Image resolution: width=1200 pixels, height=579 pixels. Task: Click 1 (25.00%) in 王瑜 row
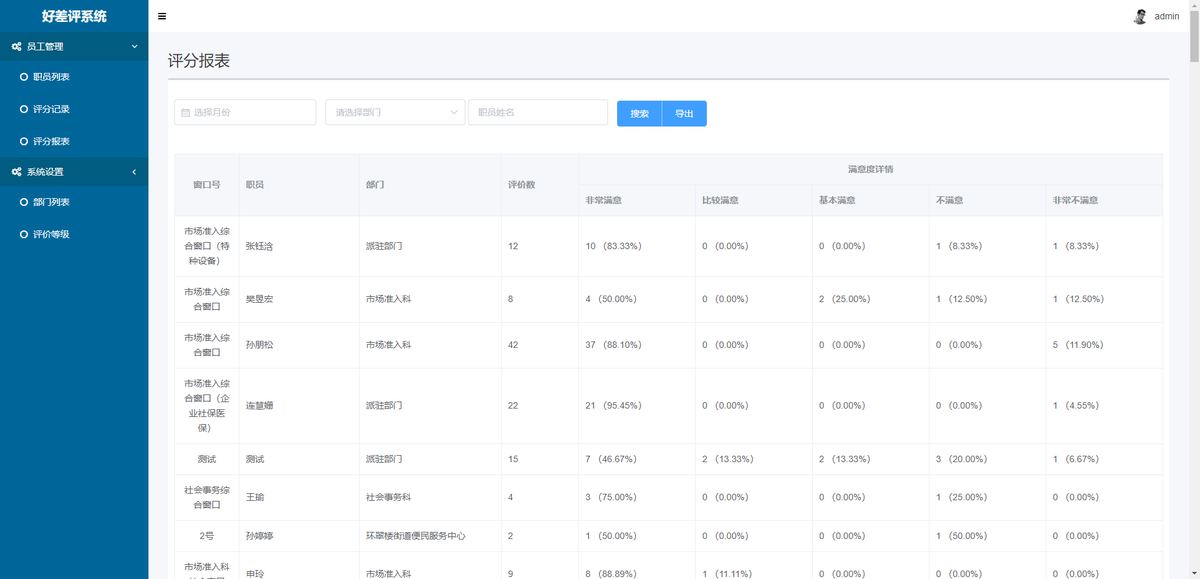tap(962, 497)
